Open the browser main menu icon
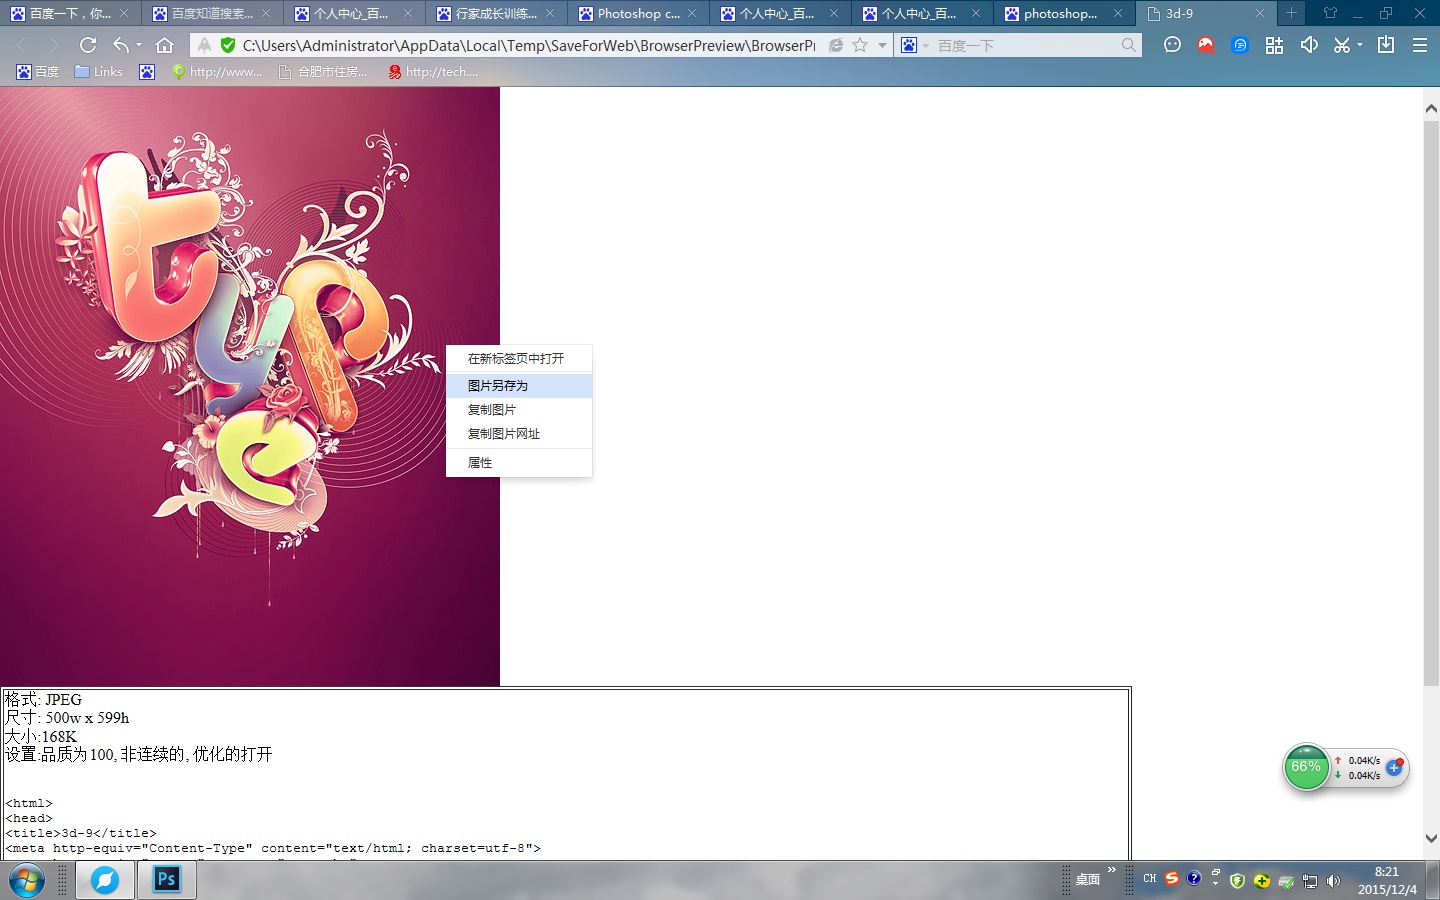This screenshot has height=900, width=1440. click(1420, 45)
